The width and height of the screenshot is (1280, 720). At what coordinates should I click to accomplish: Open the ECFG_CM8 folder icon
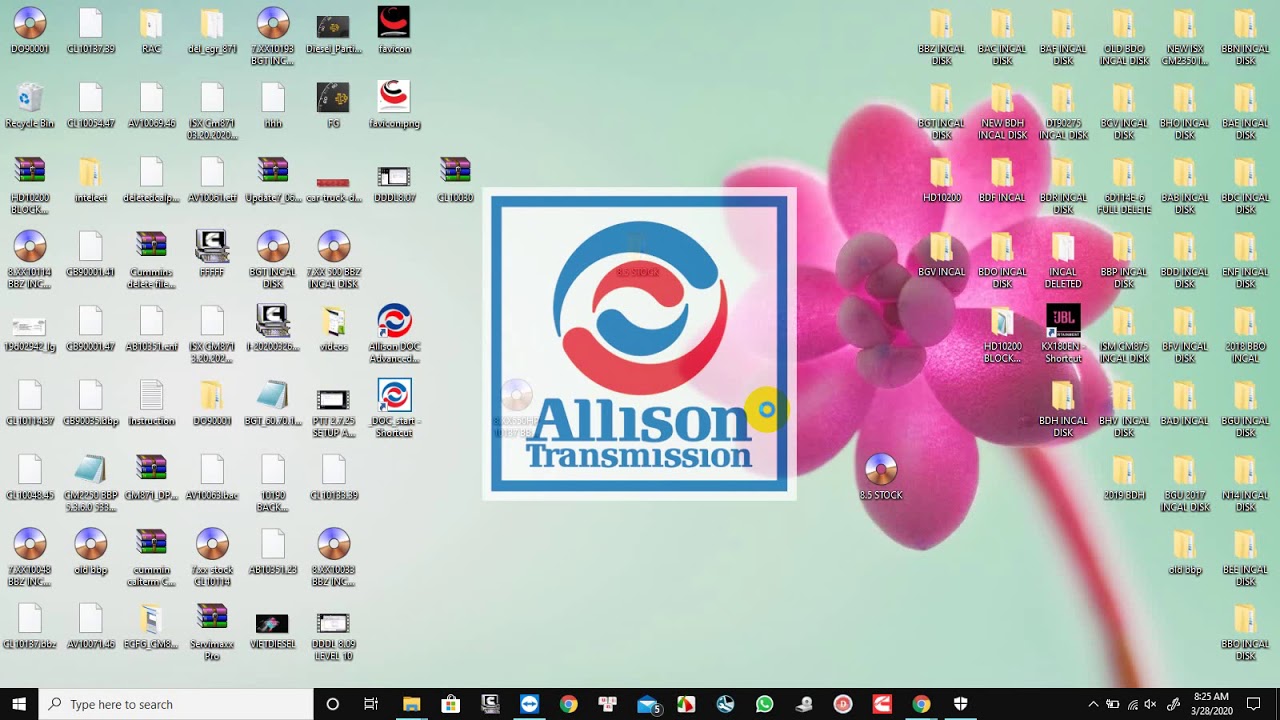coord(151,627)
